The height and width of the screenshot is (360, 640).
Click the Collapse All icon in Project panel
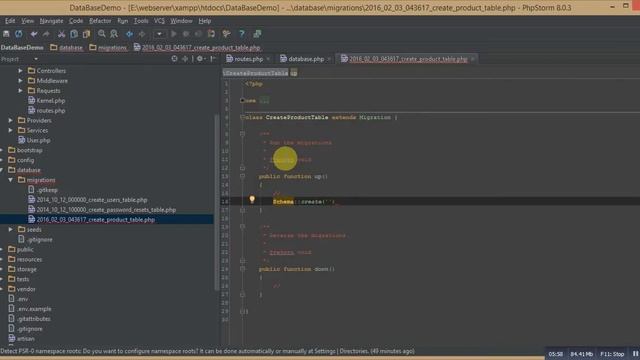point(185,59)
